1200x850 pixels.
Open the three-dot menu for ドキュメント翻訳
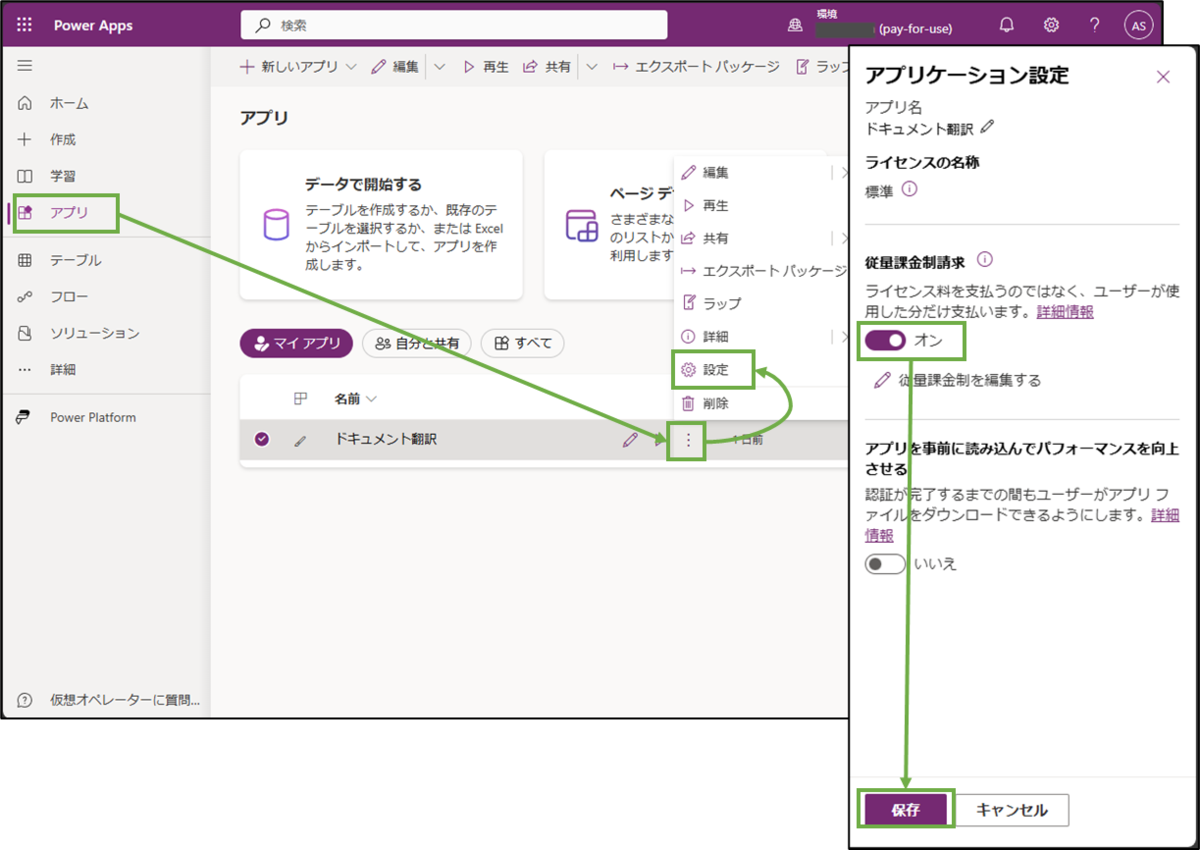pyautogui.click(x=688, y=440)
